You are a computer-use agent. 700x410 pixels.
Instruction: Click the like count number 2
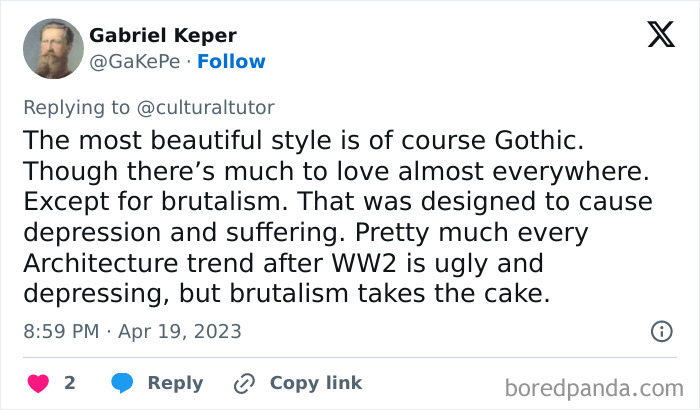70,383
